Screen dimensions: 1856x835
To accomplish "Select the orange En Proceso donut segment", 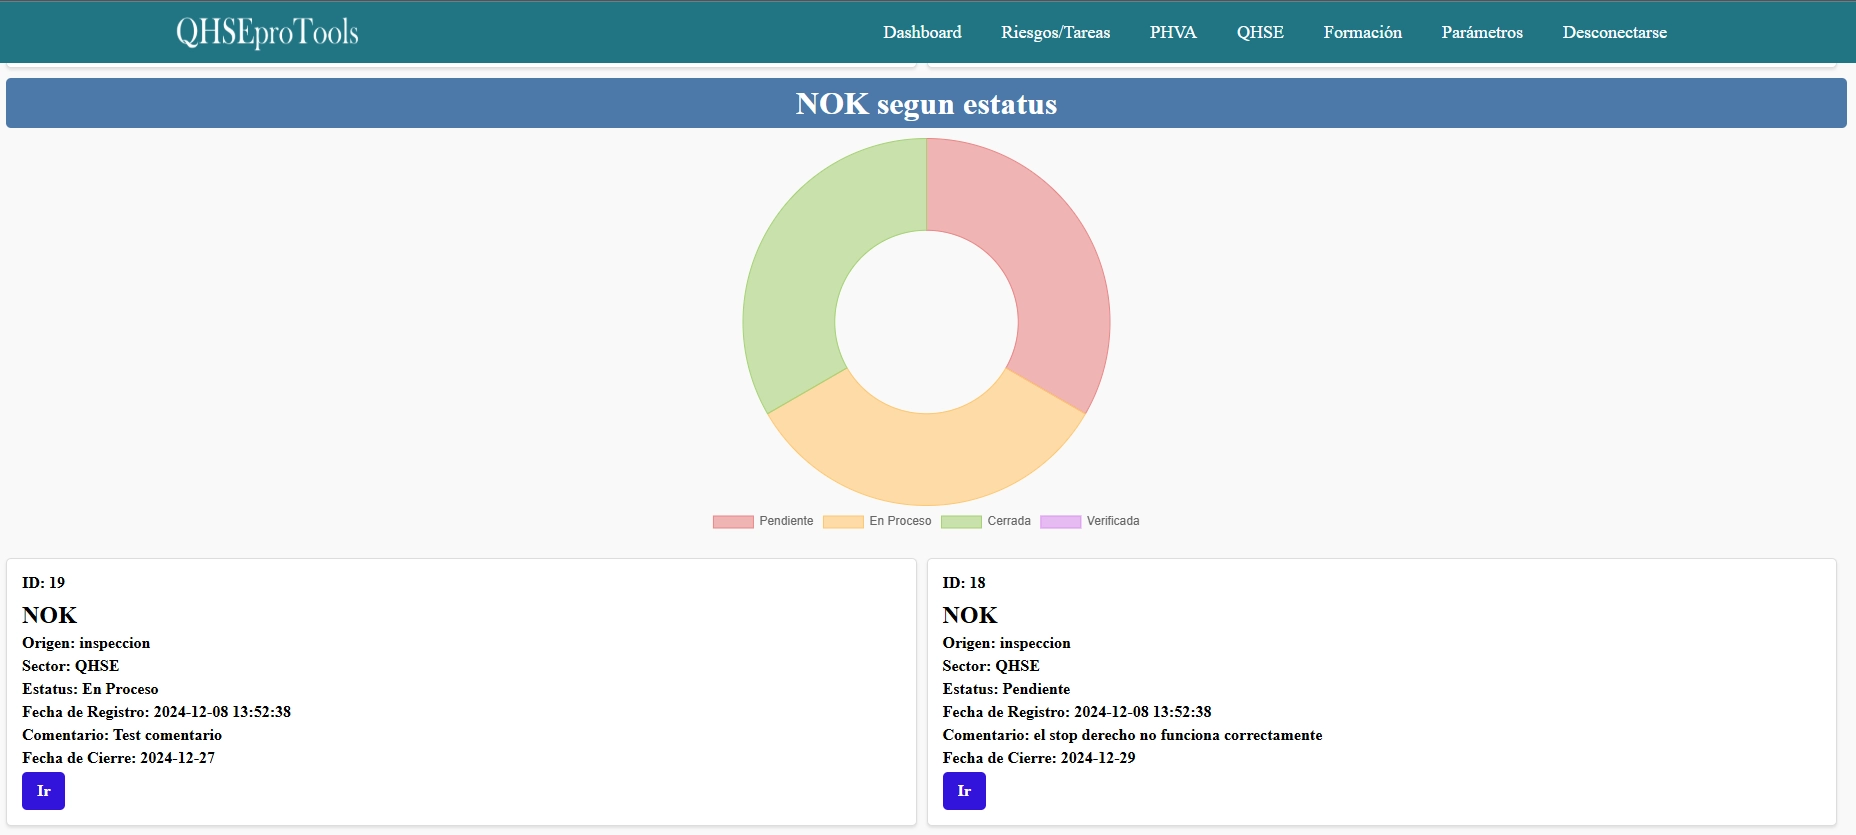I will click(926, 458).
